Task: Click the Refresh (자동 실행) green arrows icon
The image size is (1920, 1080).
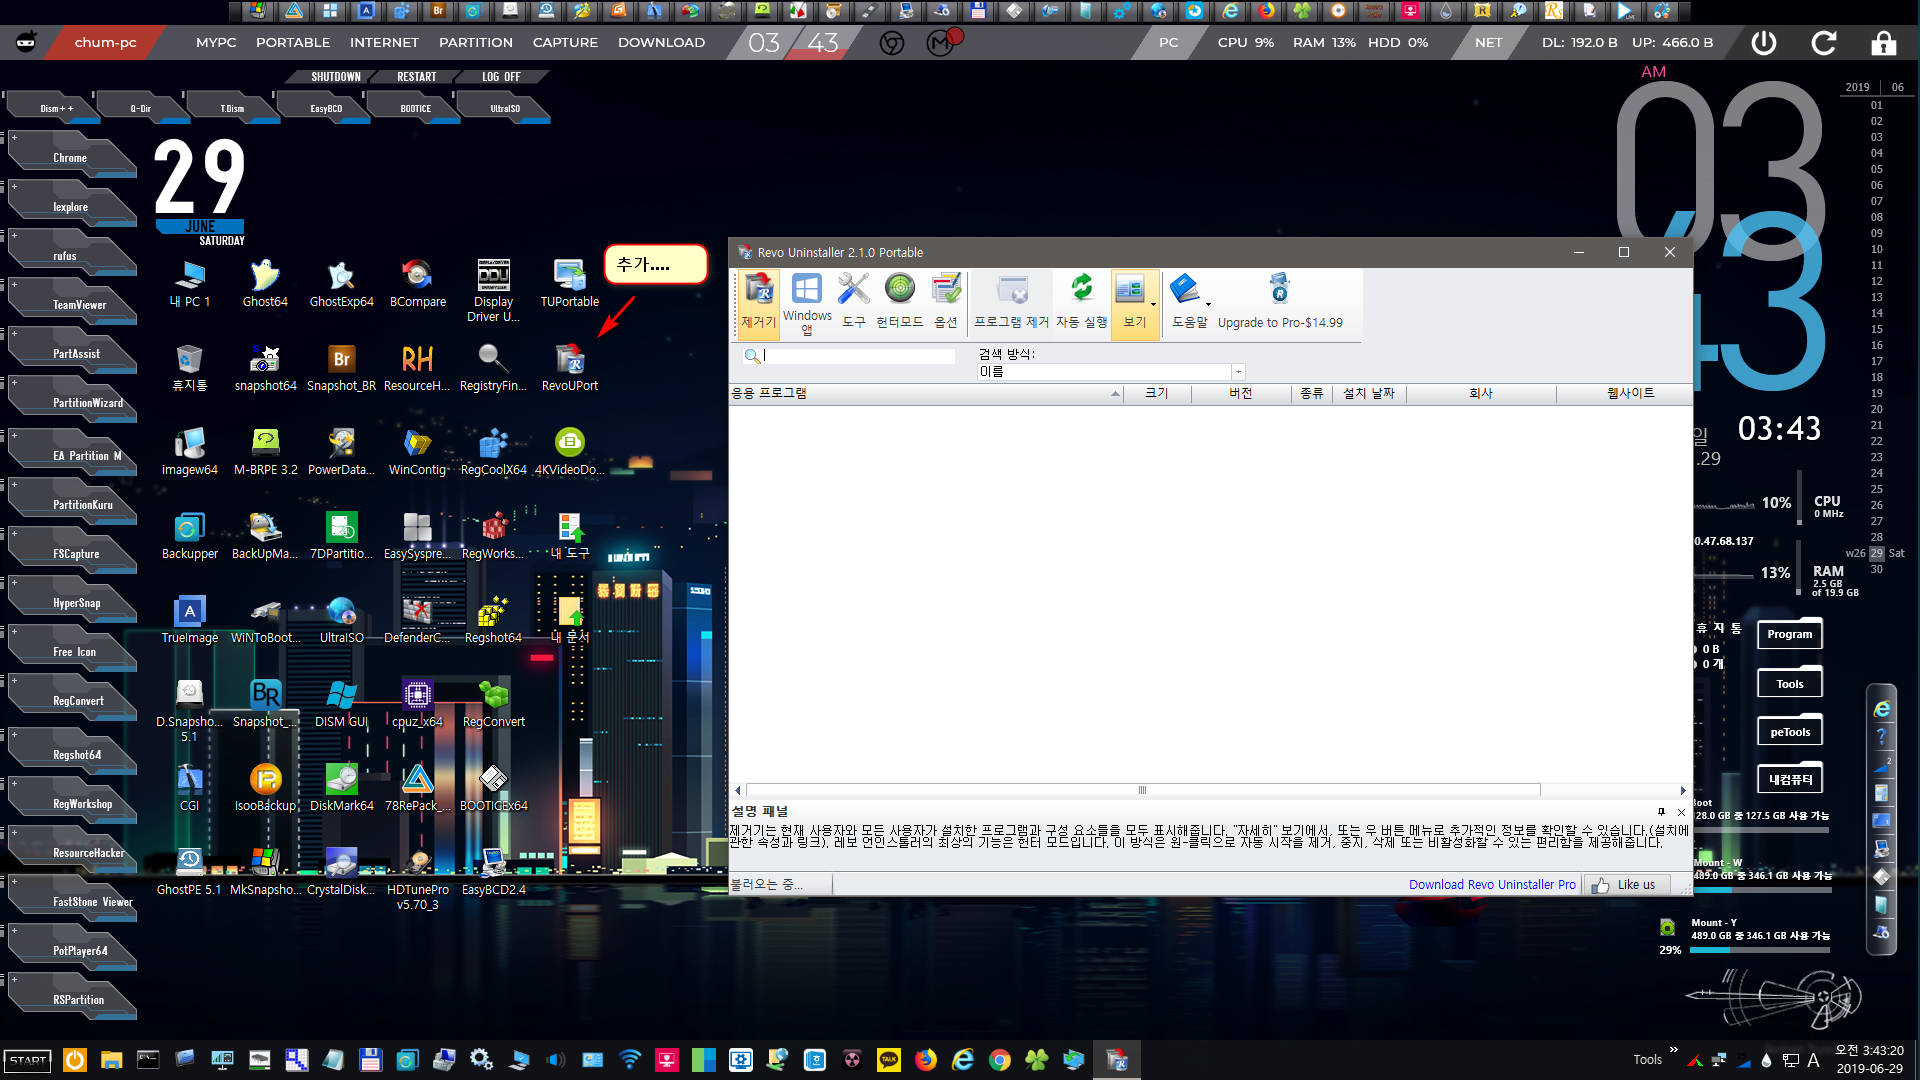Action: click(x=1081, y=302)
